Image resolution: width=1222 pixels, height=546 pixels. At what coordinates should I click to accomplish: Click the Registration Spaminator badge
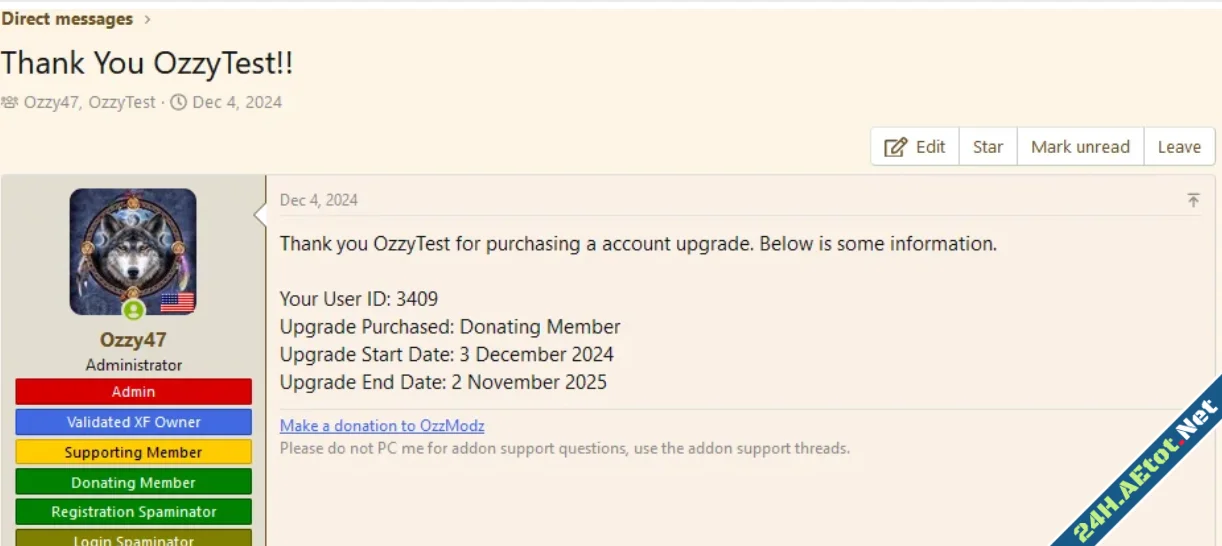133,512
